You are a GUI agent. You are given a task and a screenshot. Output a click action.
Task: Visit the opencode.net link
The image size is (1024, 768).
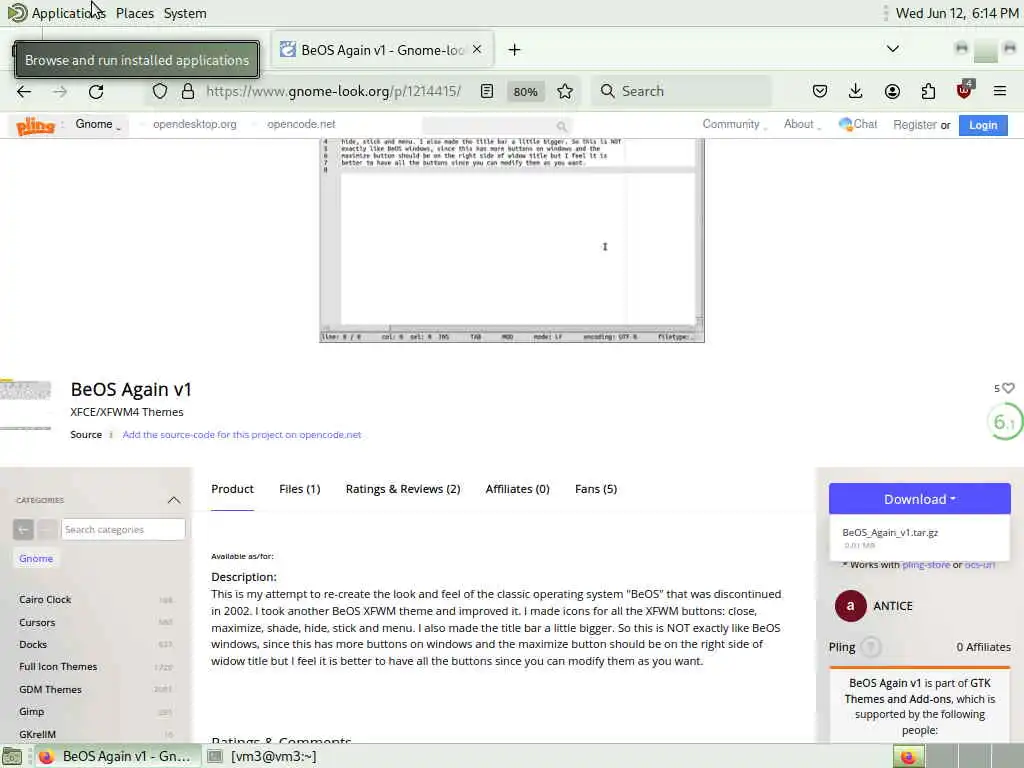click(x=301, y=124)
